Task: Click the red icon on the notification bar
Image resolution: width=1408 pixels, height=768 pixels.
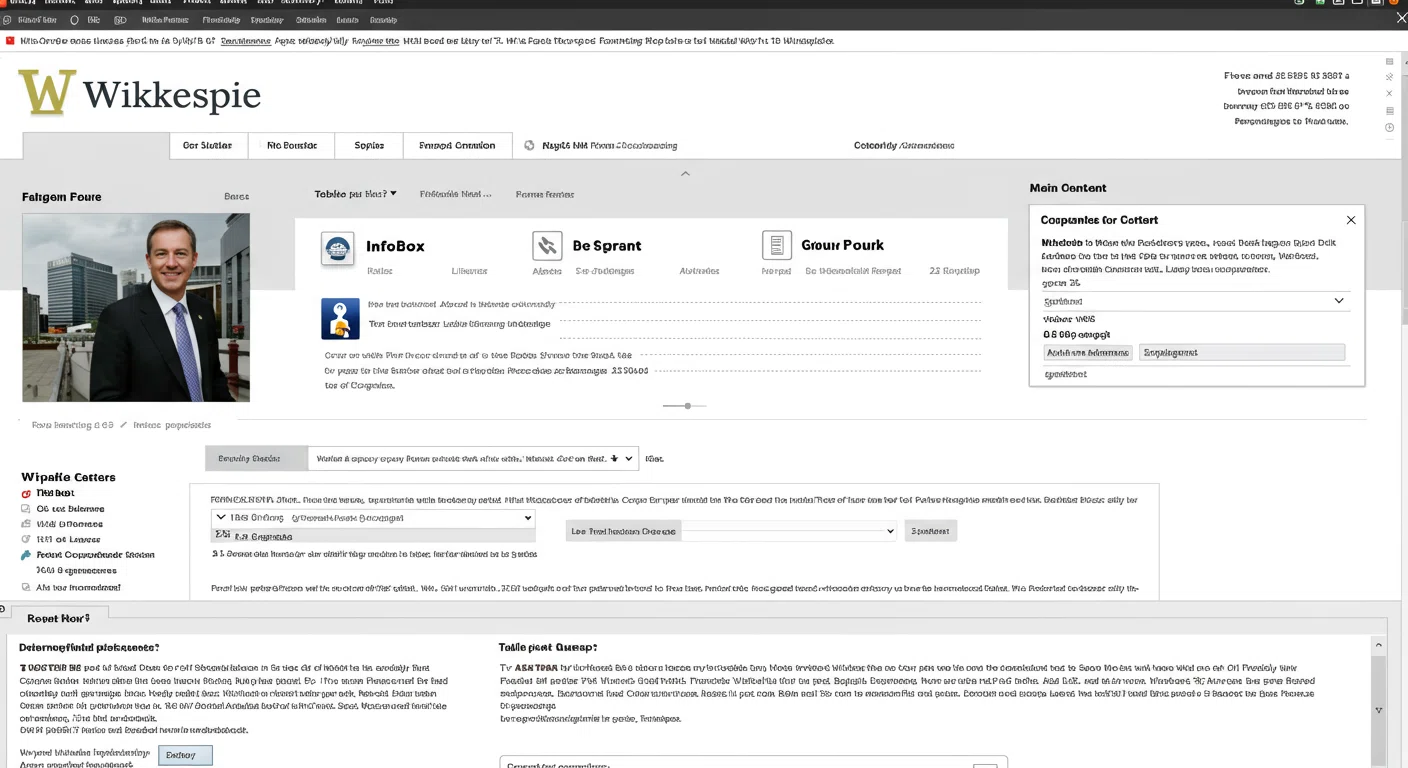Action: (10, 41)
